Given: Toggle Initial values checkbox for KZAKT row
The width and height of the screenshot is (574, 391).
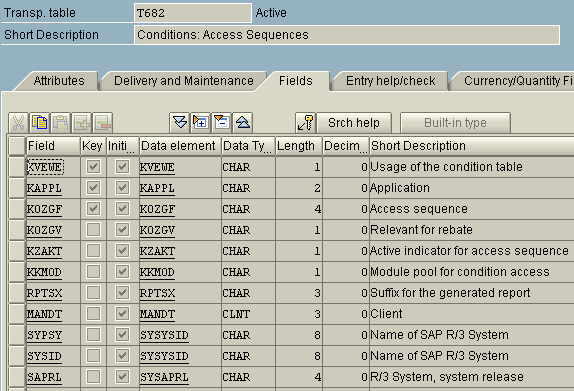Looking at the screenshot, I should pyautogui.click(x=122, y=251).
